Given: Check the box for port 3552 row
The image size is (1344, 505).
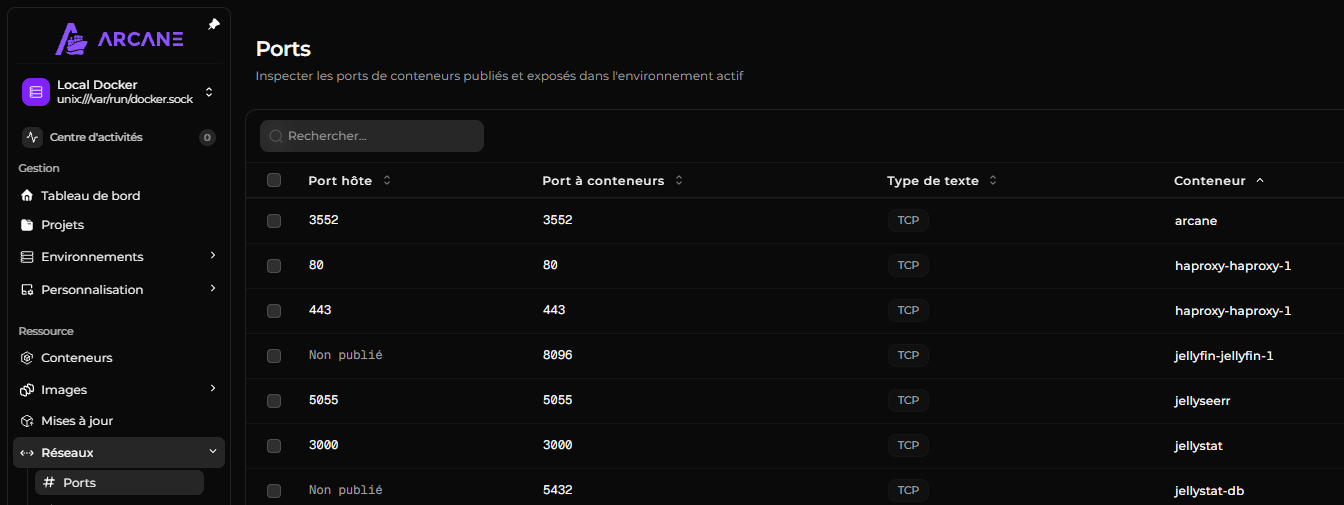Looking at the screenshot, I should point(274,221).
